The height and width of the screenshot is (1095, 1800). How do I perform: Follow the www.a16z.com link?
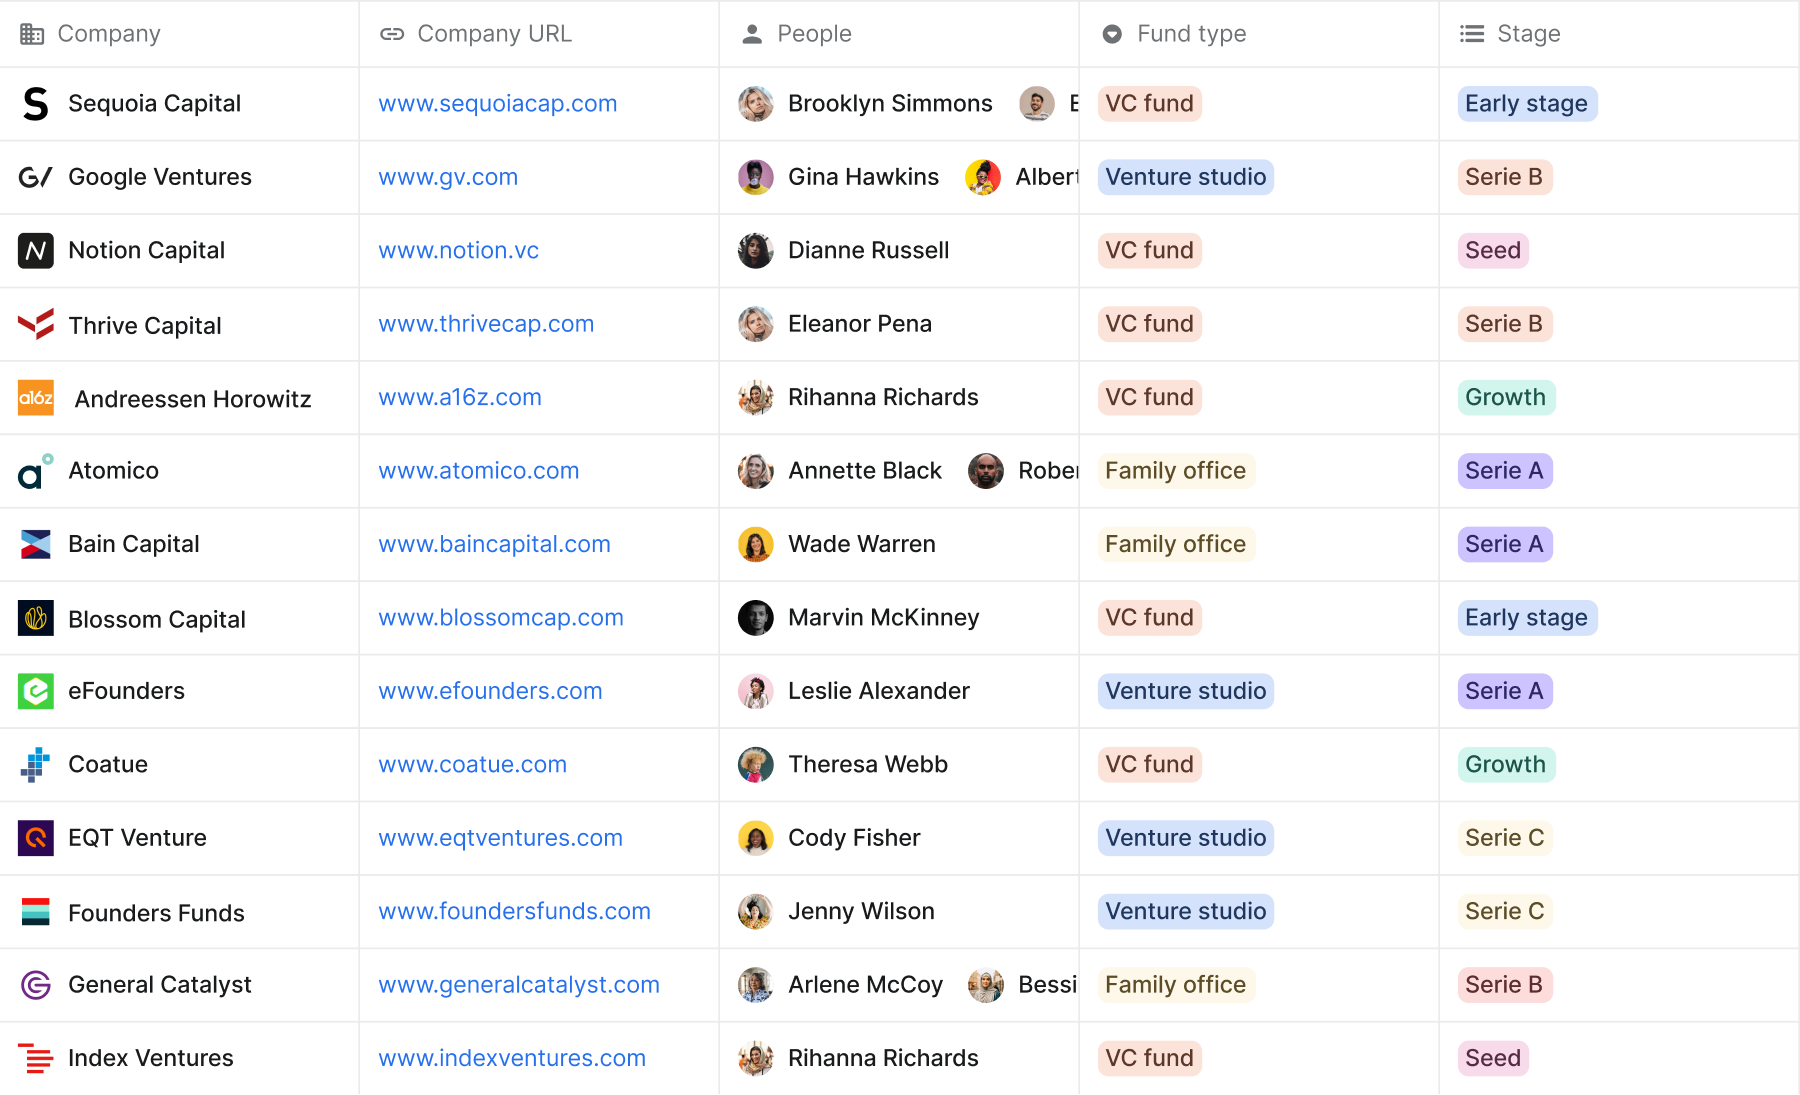pos(460,397)
